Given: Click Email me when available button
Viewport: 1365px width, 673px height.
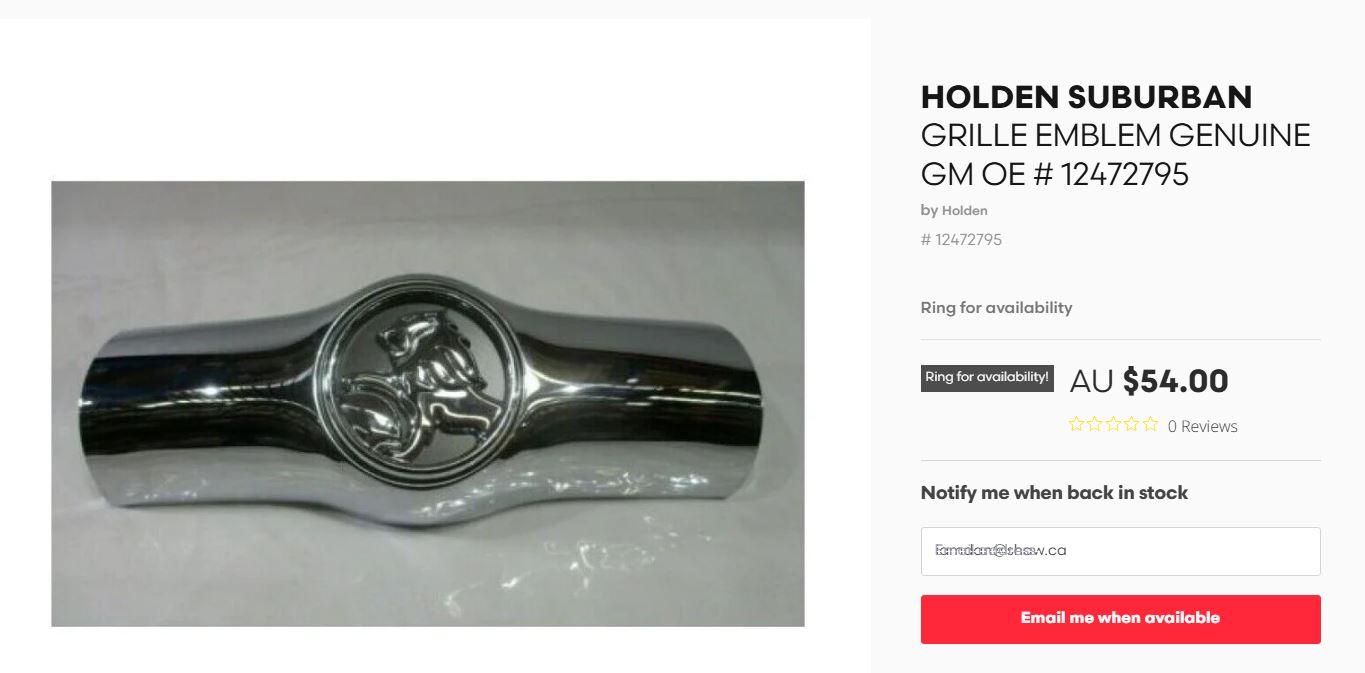Looking at the screenshot, I should point(1120,619).
